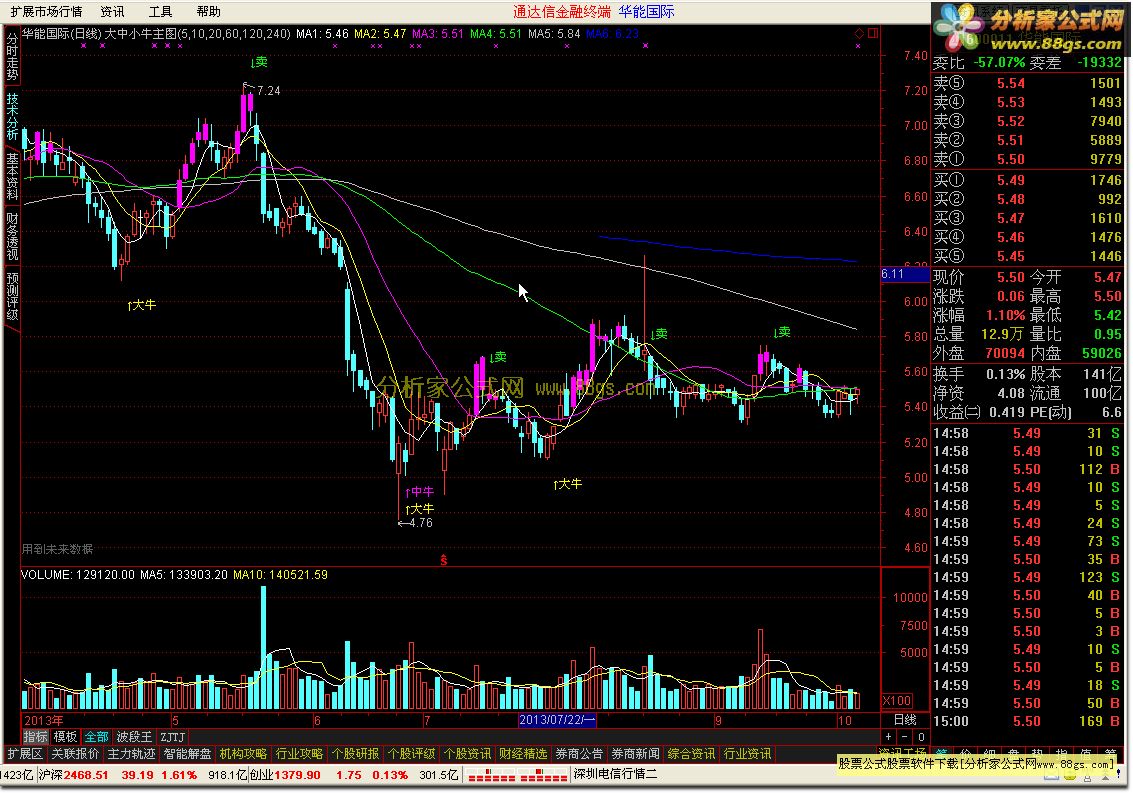The height and width of the screenshot is (793, 1133).
Task: Click the chart title 华能国际(日线) 大中小牛主图
Action: 156,34
